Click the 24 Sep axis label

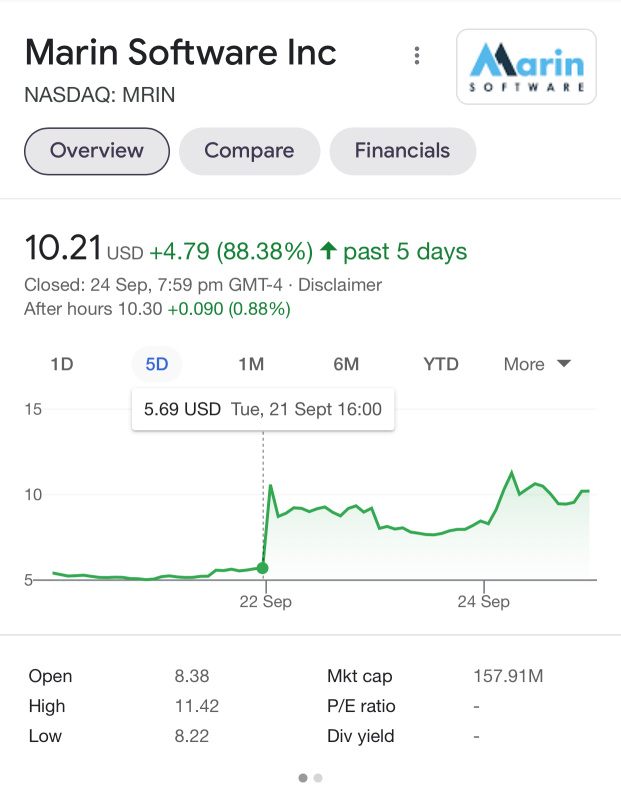click(x=483, y=602)
